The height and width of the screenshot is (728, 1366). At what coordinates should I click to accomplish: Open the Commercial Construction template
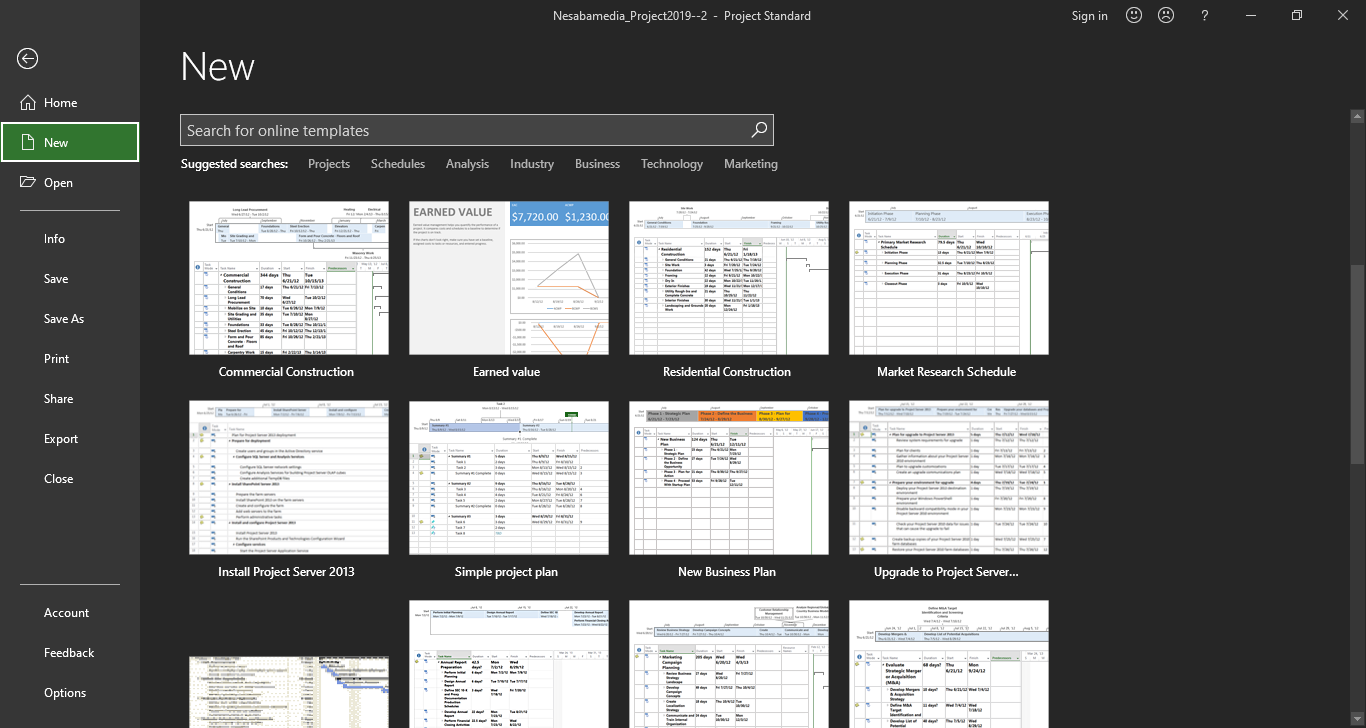click(x=288, y=278)
